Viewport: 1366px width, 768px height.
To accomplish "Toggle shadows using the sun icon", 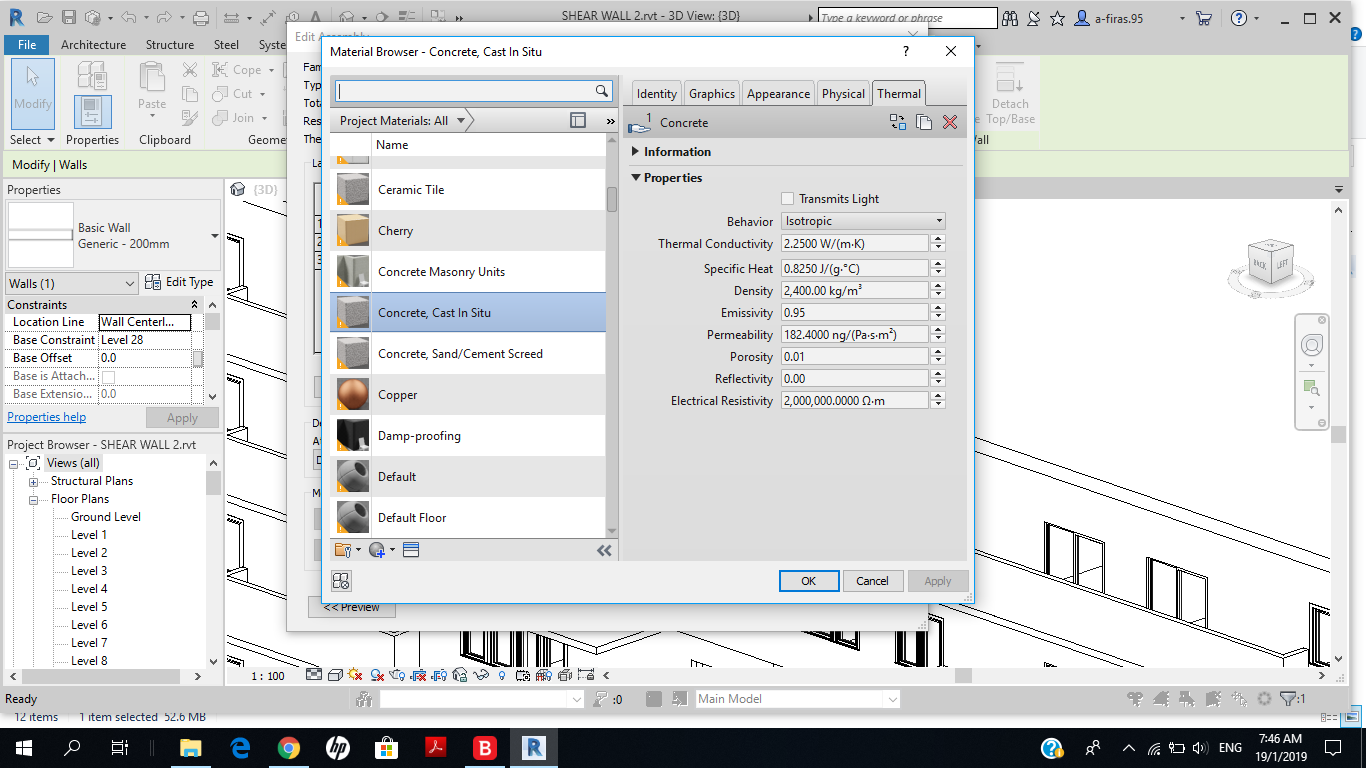I will 353,675.
